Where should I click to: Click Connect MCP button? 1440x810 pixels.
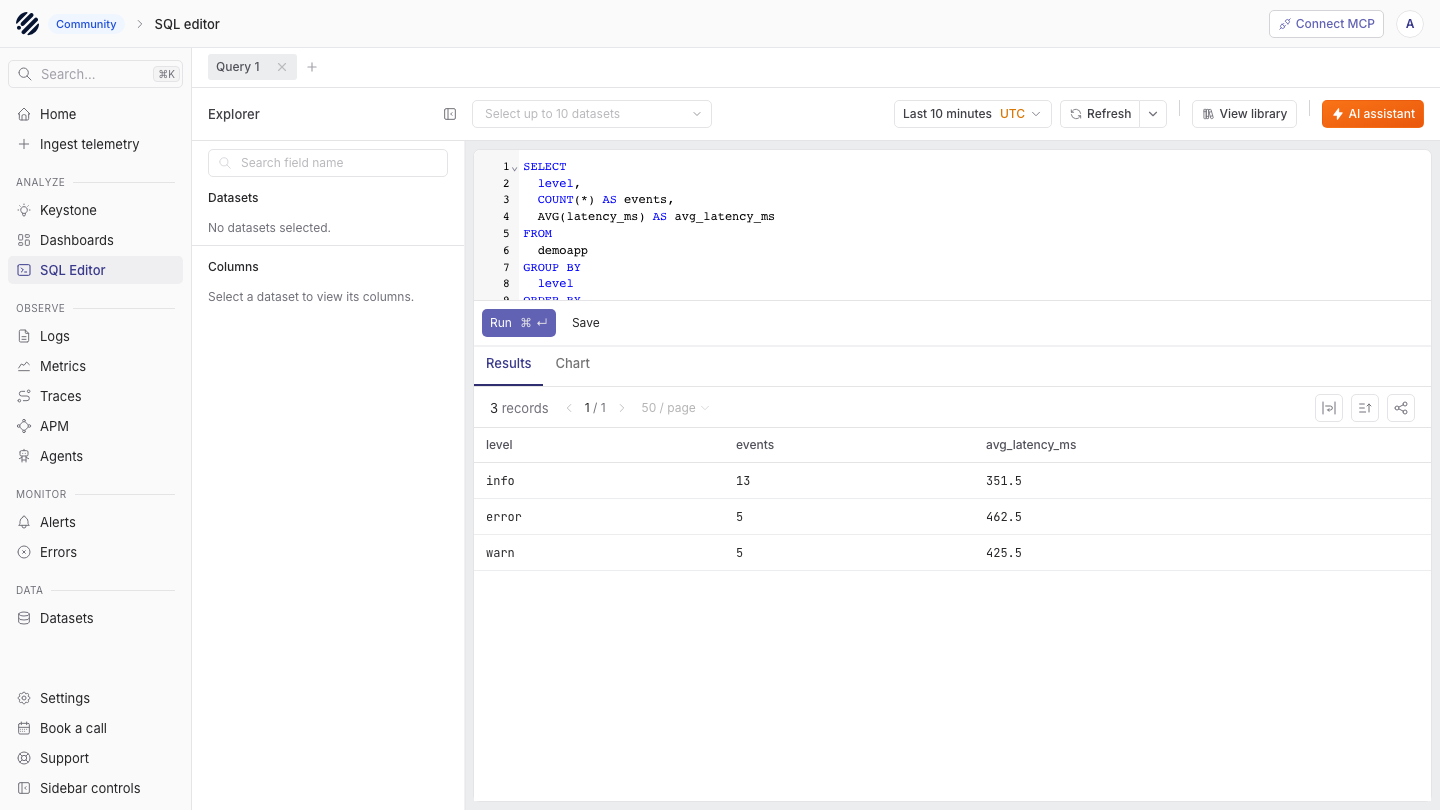[1326, 24]
